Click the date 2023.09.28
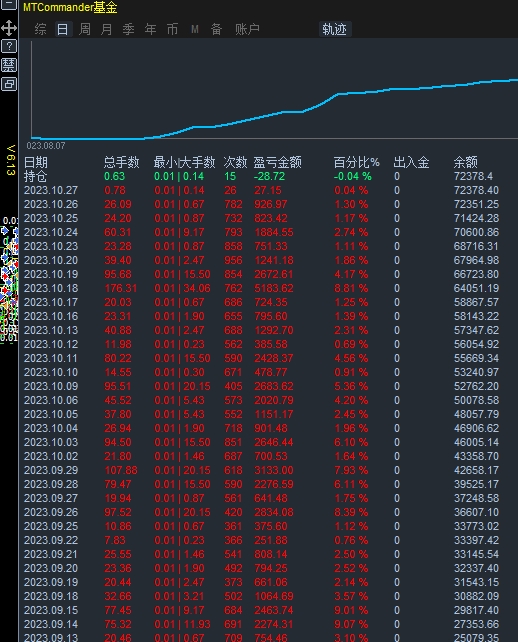Viewport: 518px width, 642px height. tap(51, 484)
